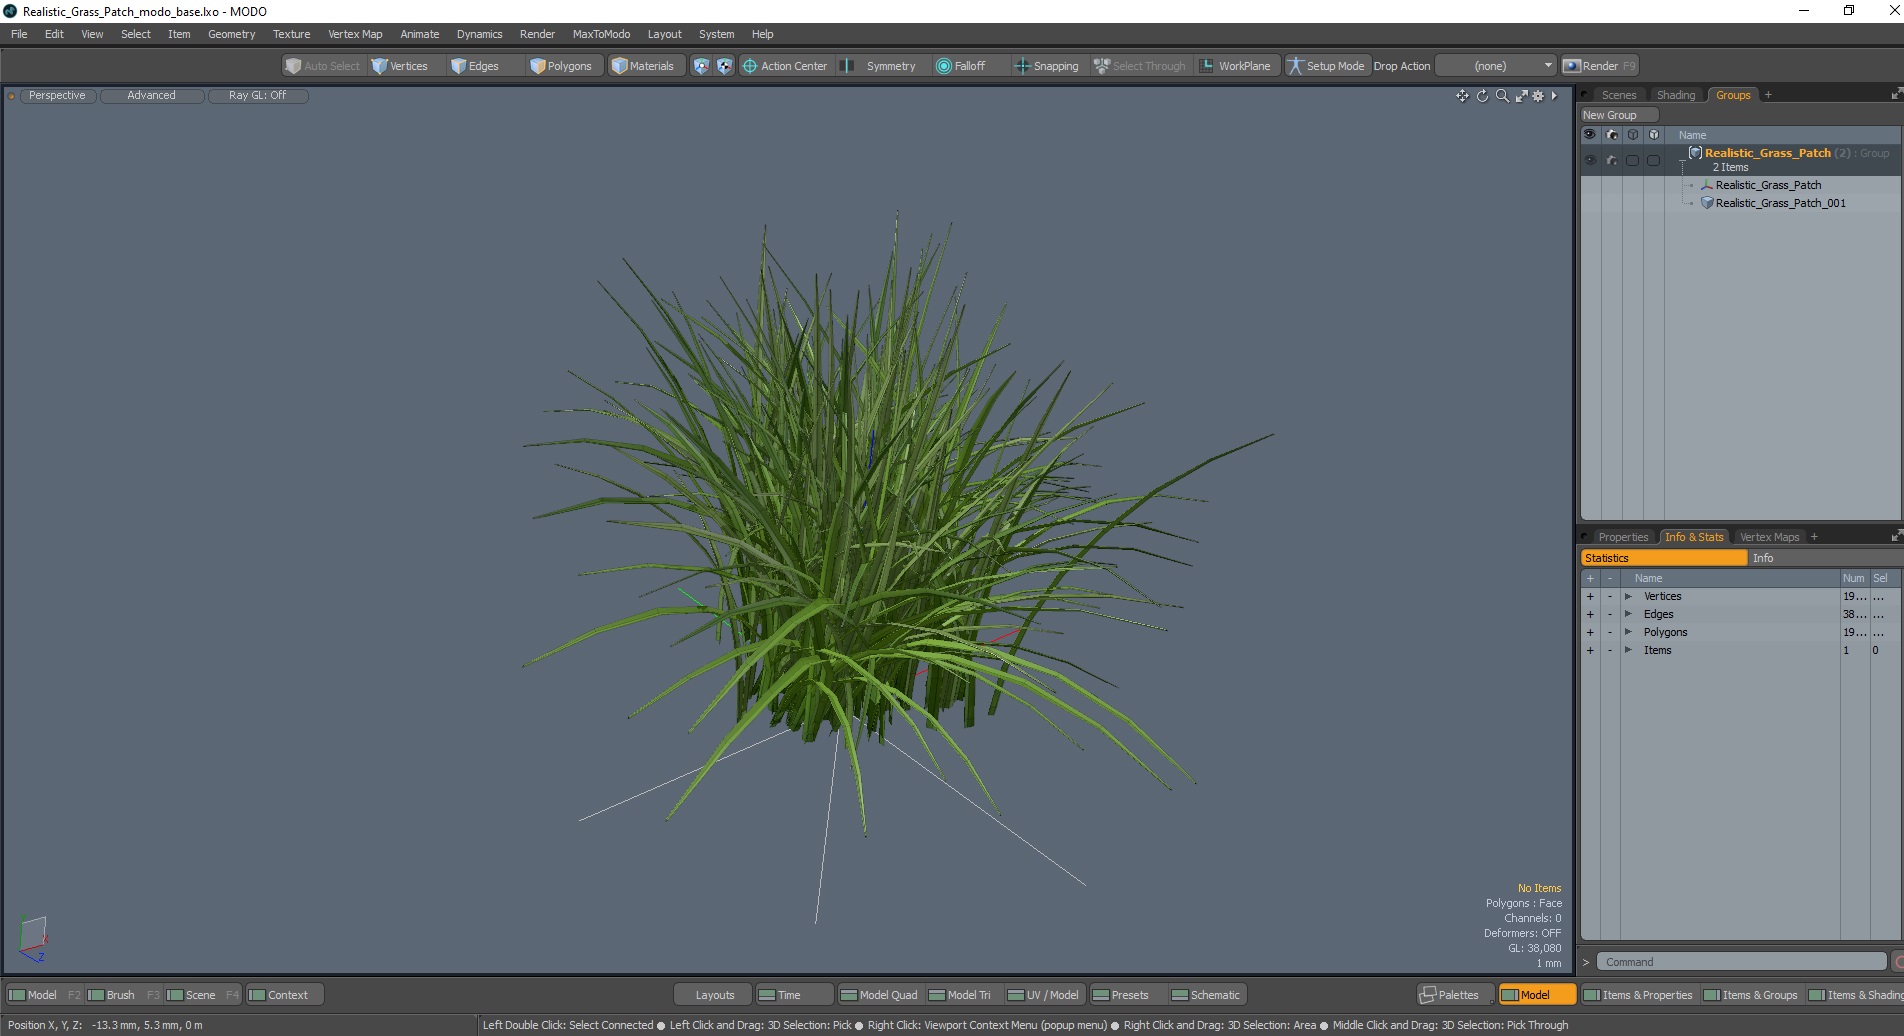Open Drop Action (none) dropdown

(x=1496, y=66)
